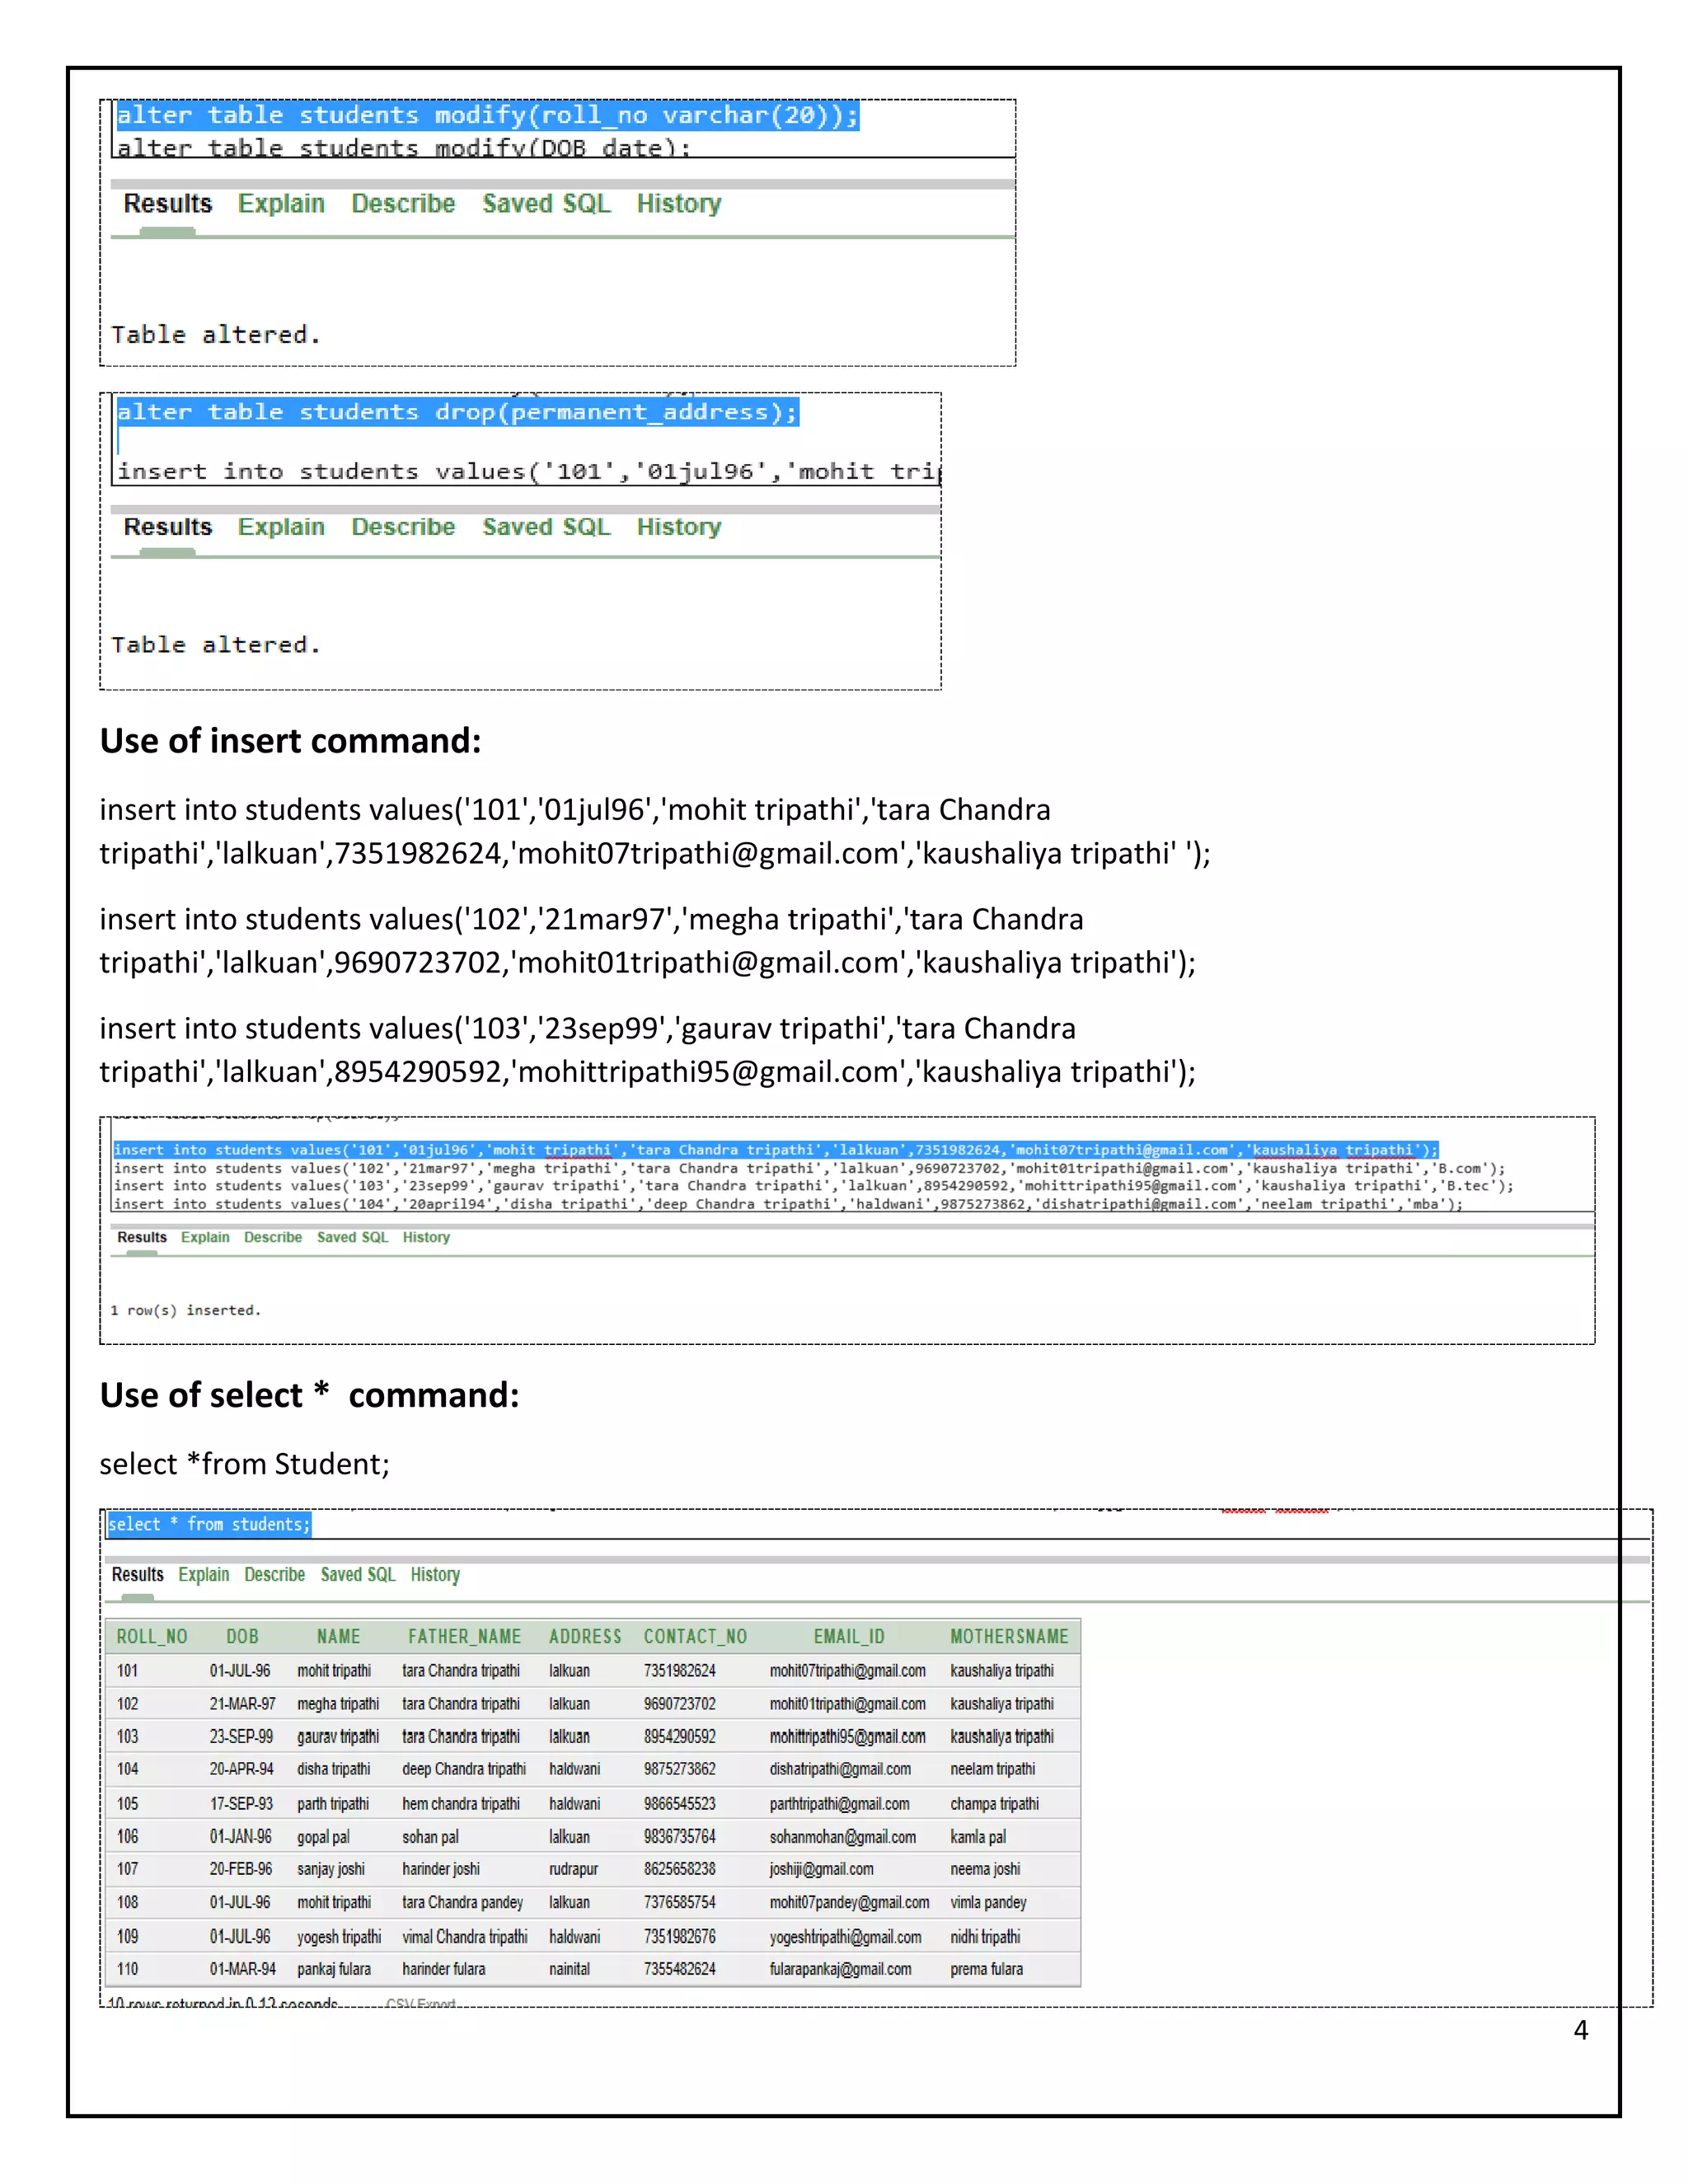Click cell 'parthtripathi@gmail.com'
1688x2184 pixels.
point(839,1803)
